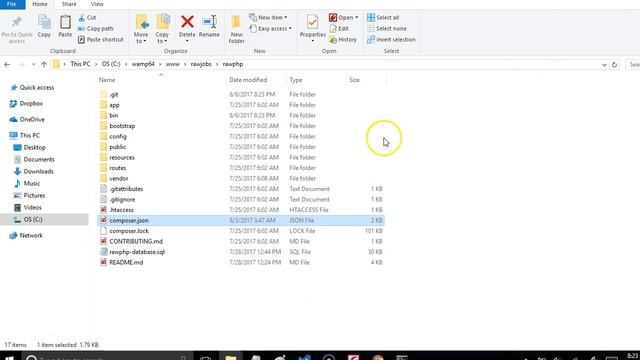640x360 pixels.
Task: Click the Open command in ribbon
Action: (344, 18)
